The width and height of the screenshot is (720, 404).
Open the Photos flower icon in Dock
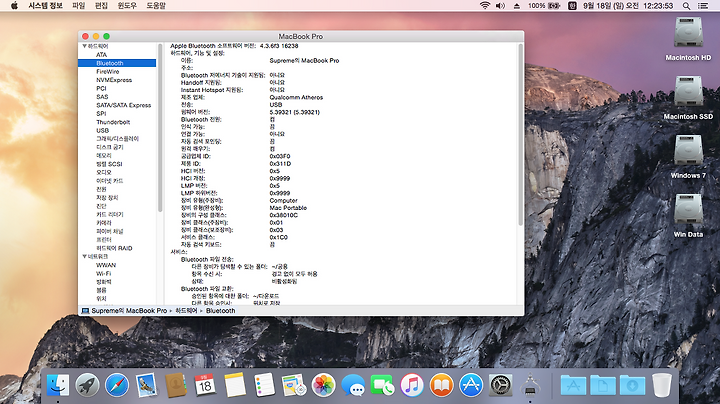323,385
